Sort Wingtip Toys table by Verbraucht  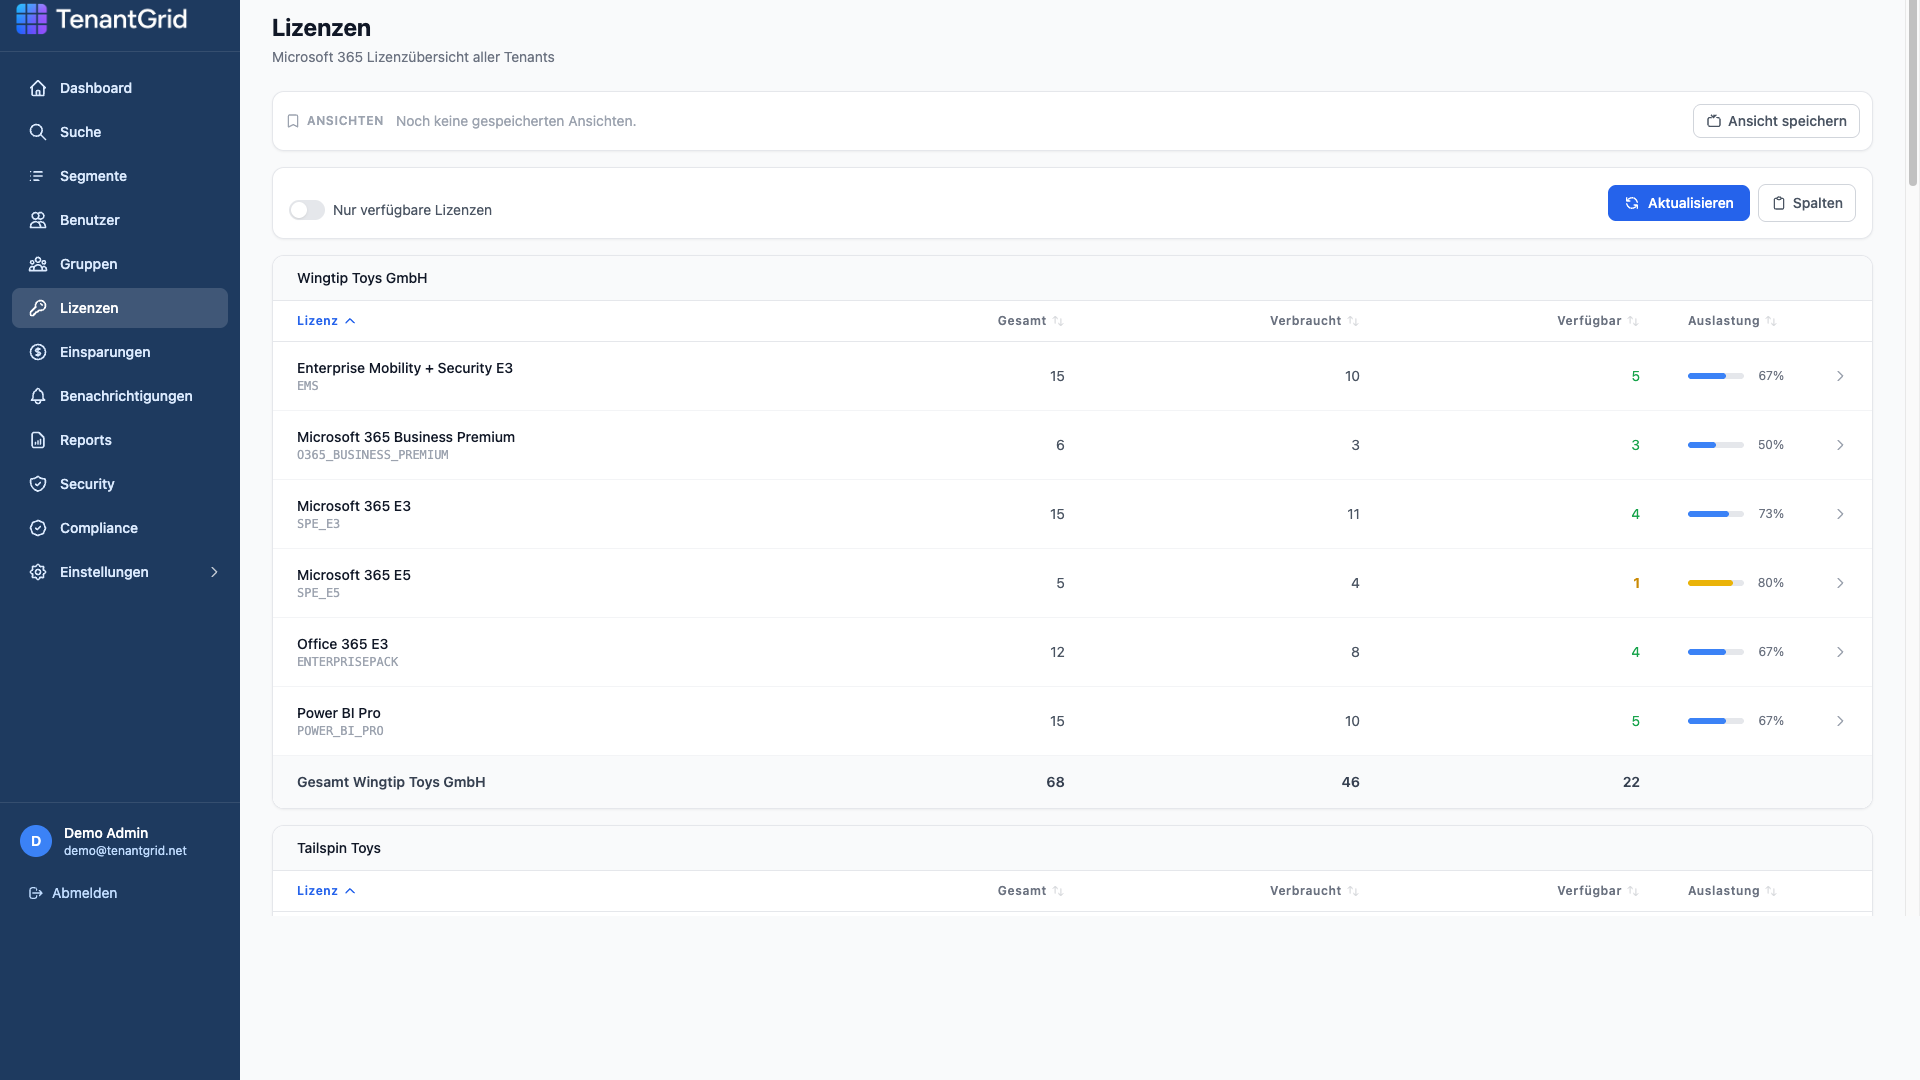[x=1314, y=321]
